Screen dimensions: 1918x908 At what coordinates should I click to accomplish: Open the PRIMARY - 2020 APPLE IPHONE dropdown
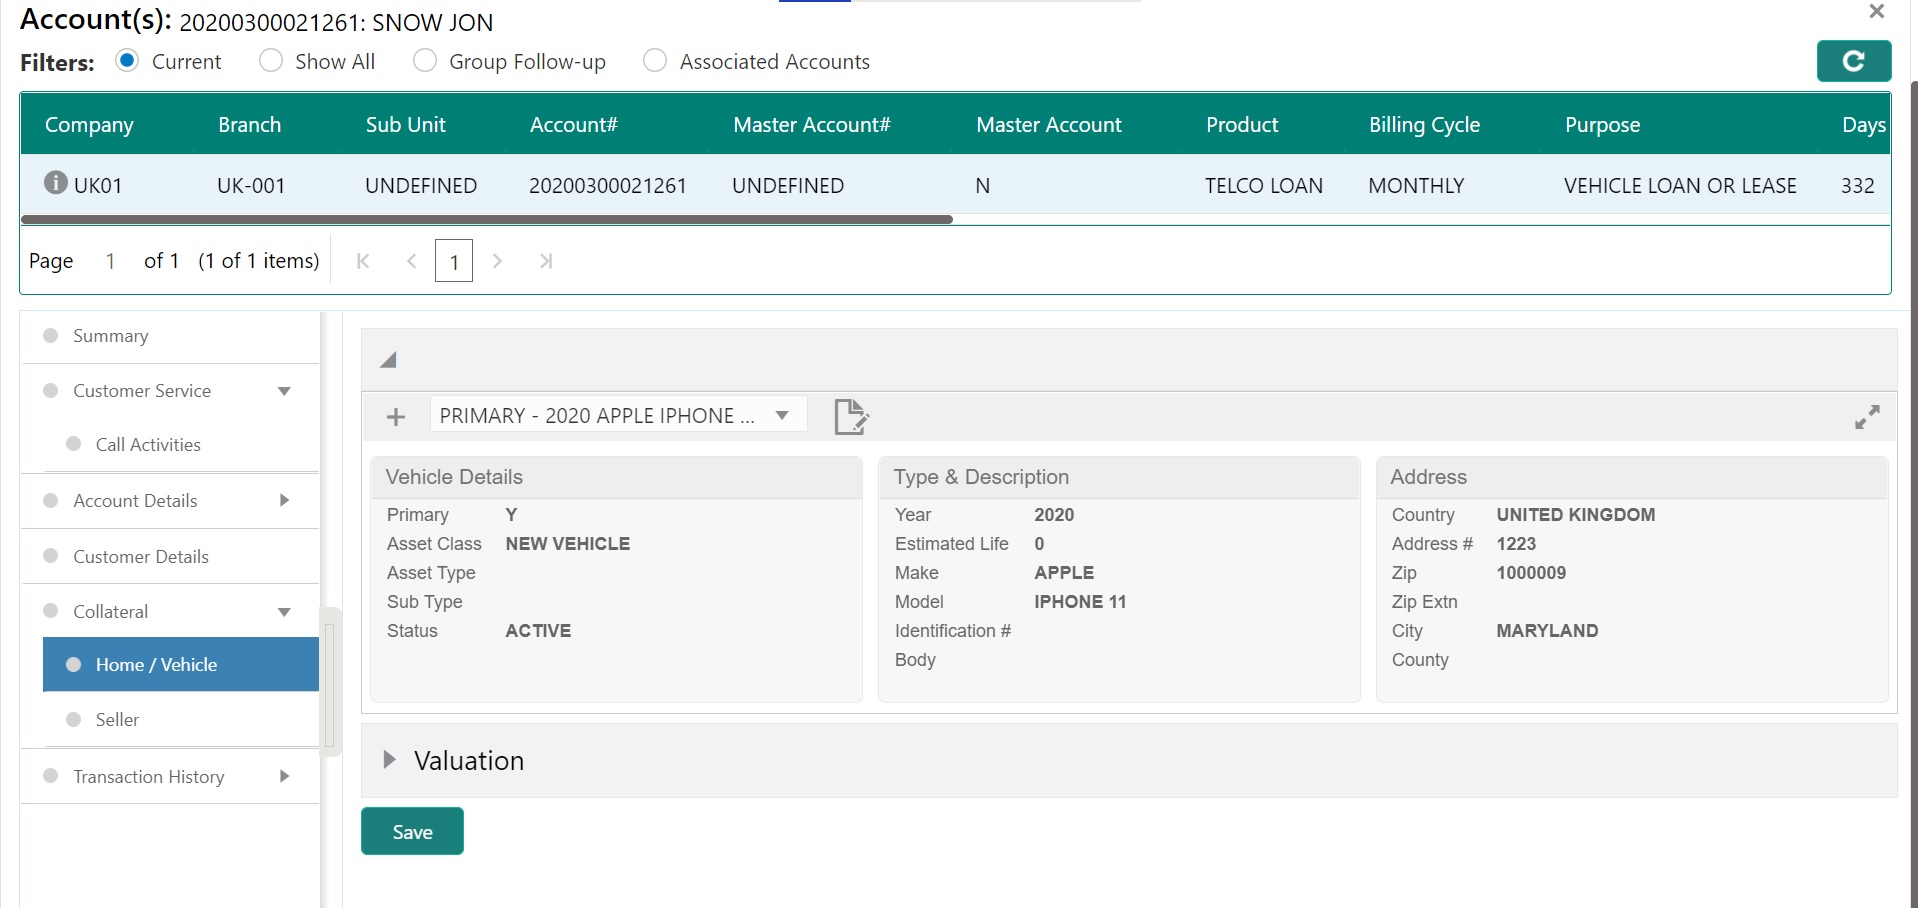tap(618, 415)
